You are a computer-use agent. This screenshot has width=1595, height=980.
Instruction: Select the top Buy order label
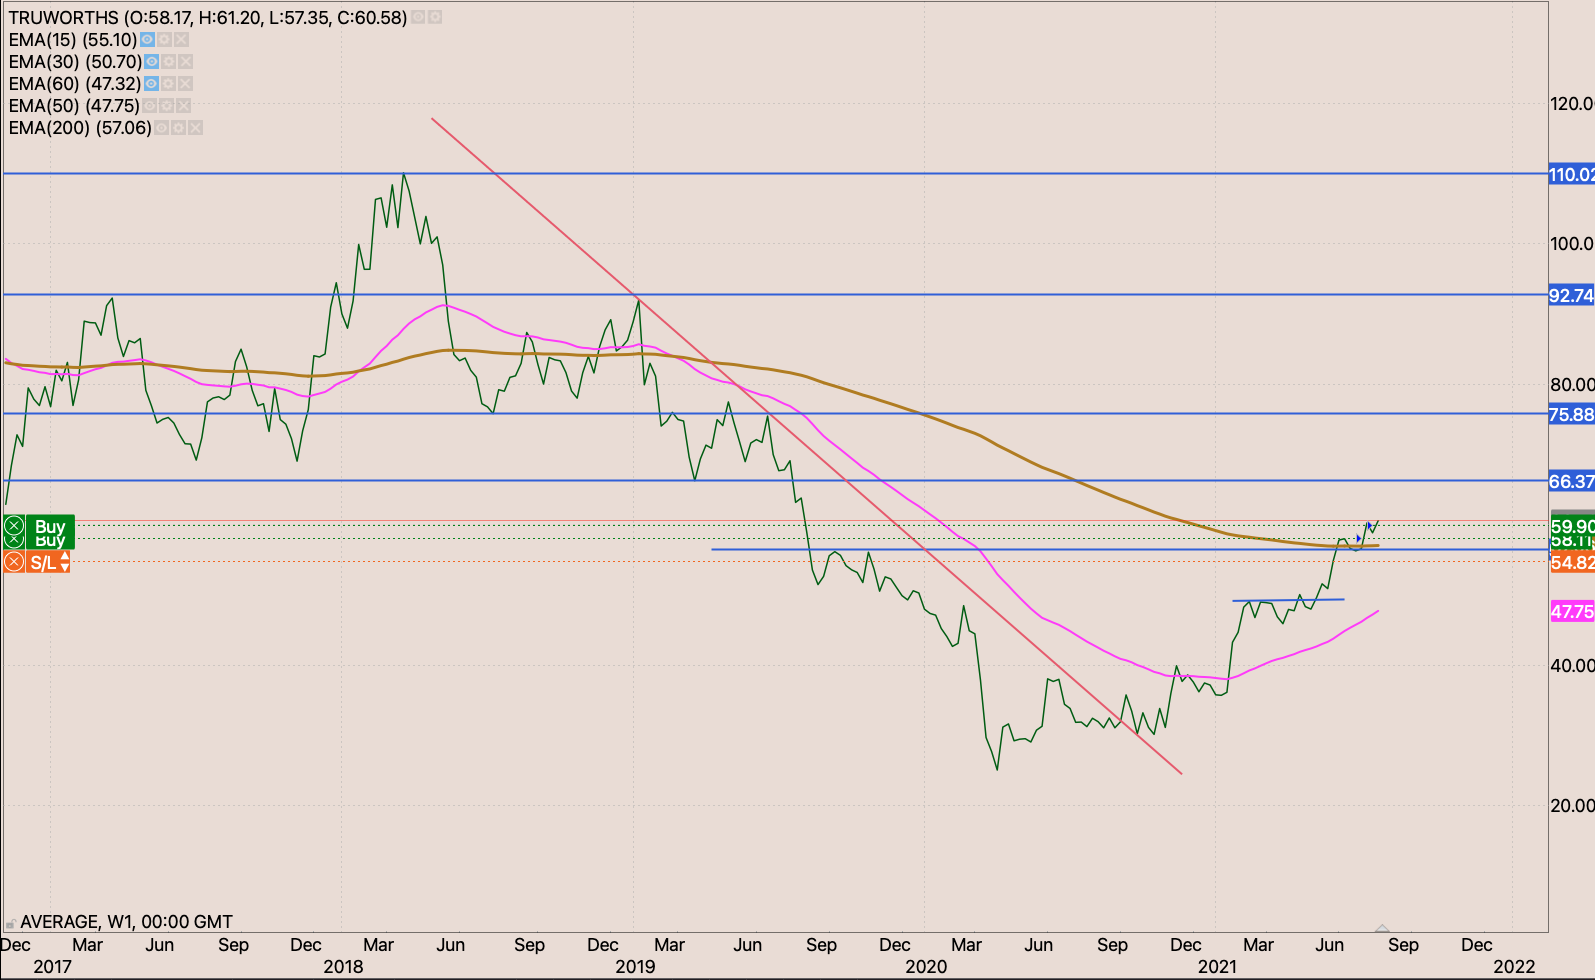50,525
